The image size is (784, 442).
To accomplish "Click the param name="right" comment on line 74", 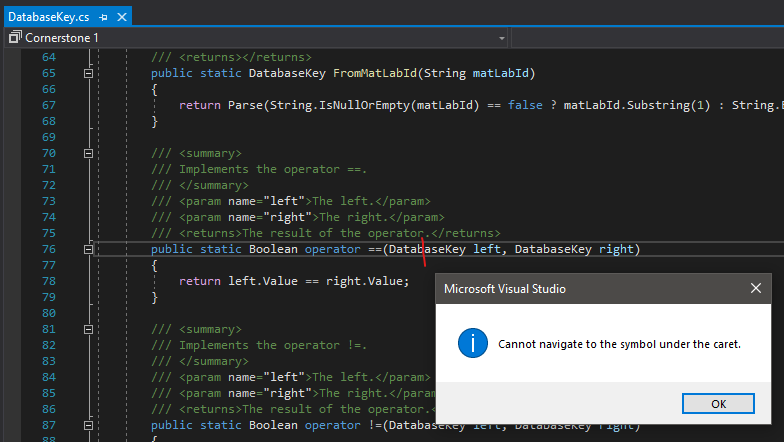I will pos(298,218).
